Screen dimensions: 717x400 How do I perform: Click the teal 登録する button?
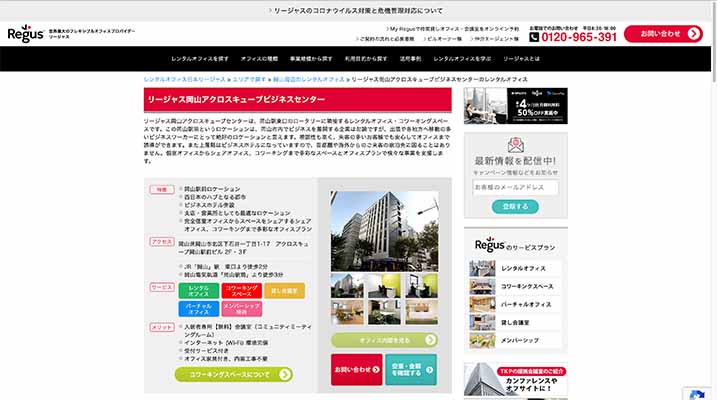(x=515, y=207)
